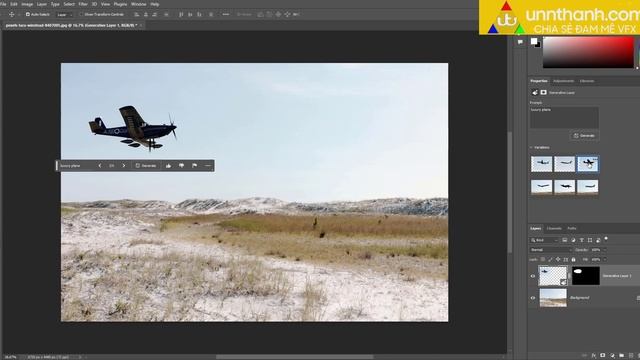Open the Filter menu
The width and height of the screenshot is (640, 360).
click(x=83, y=4)
